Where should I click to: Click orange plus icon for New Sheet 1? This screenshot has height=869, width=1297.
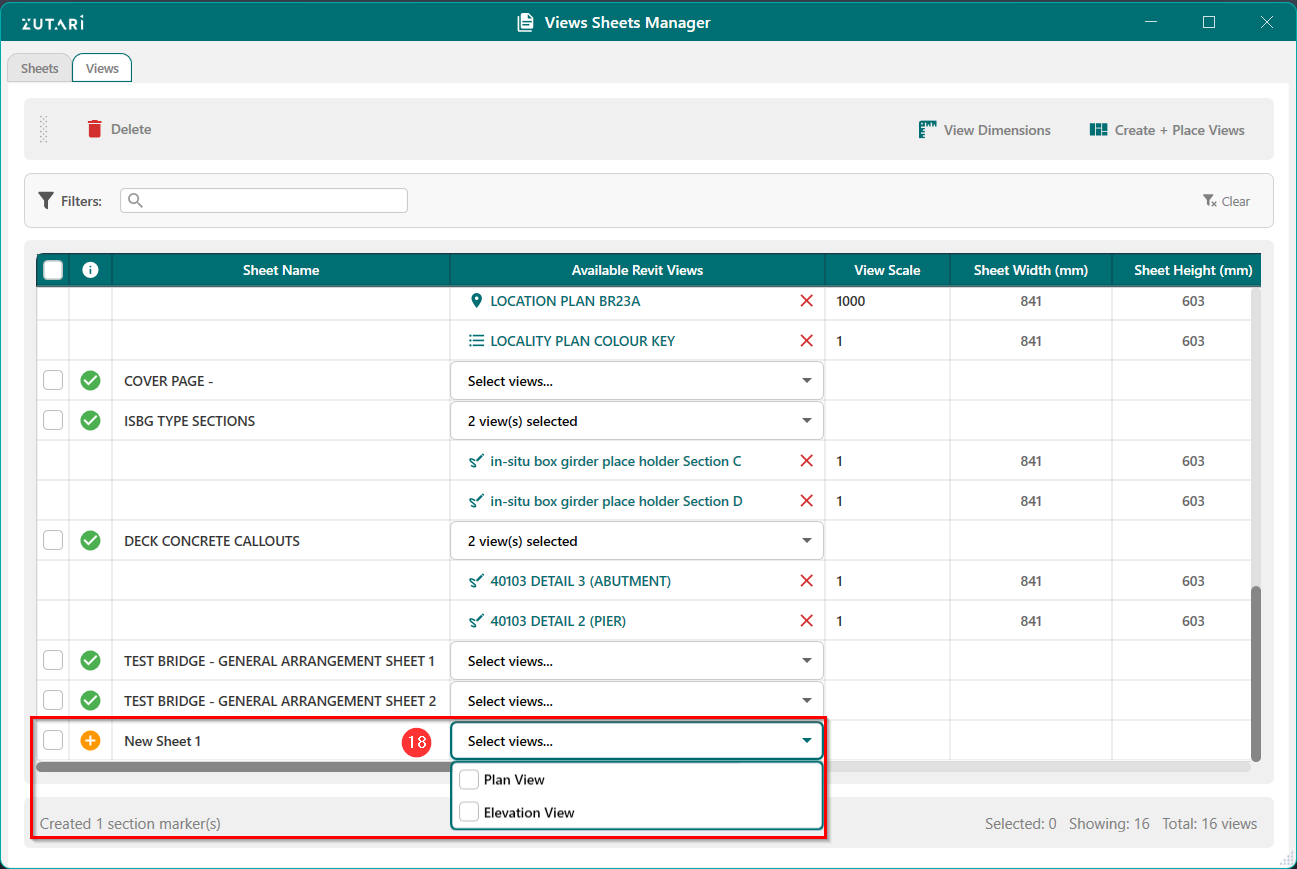(x=90, y=741)
